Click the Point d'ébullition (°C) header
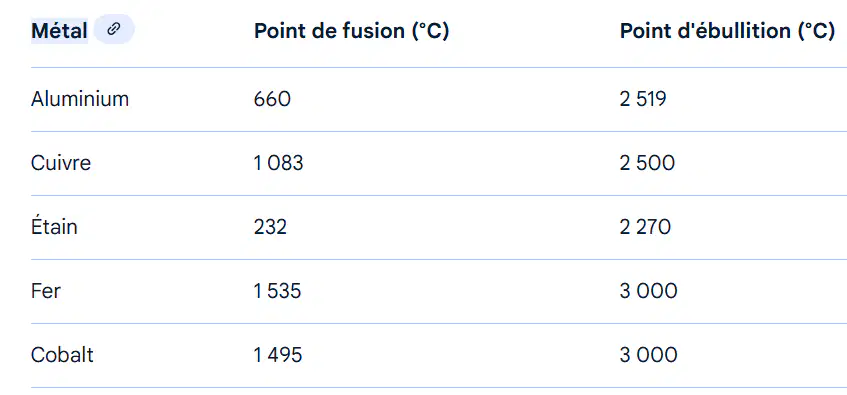 [x=727, y=31]
